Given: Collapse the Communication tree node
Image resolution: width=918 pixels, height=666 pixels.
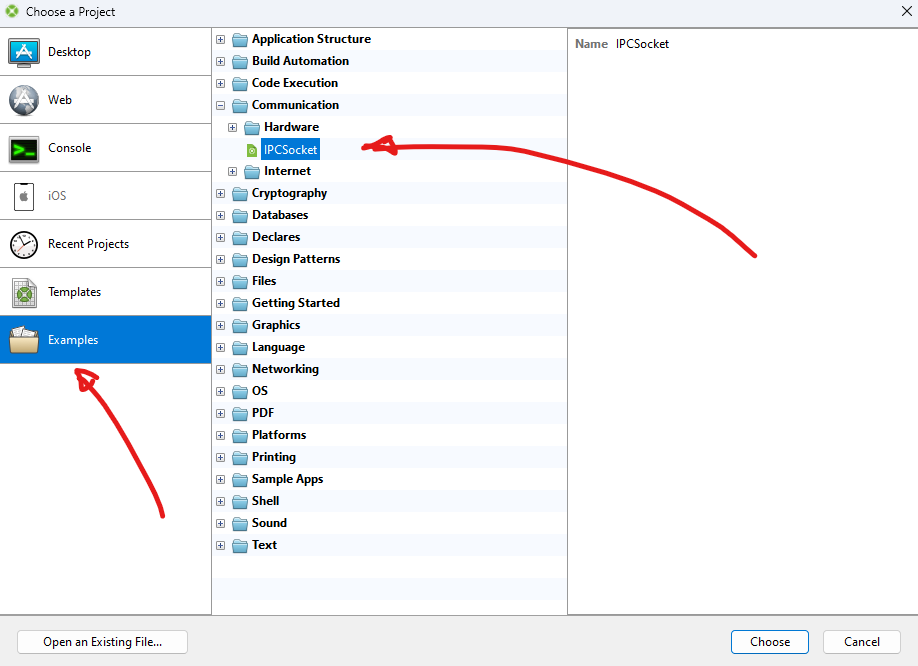Looking at the screenshot, I should pyautogui.click(x=221, y=106).
